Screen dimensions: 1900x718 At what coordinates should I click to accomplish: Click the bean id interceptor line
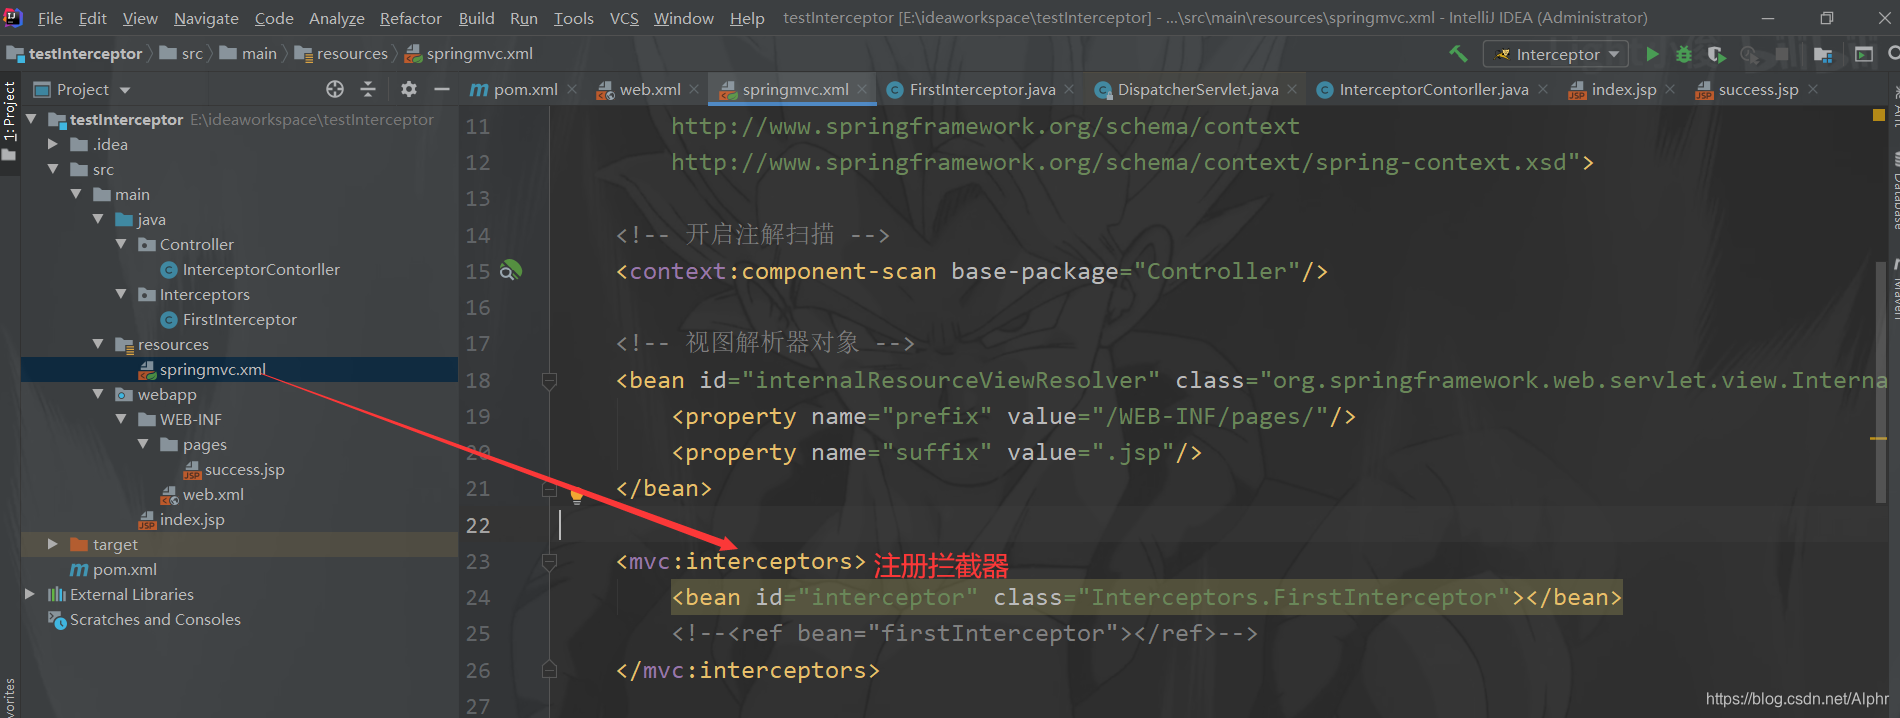click(x=1146, y=597)
